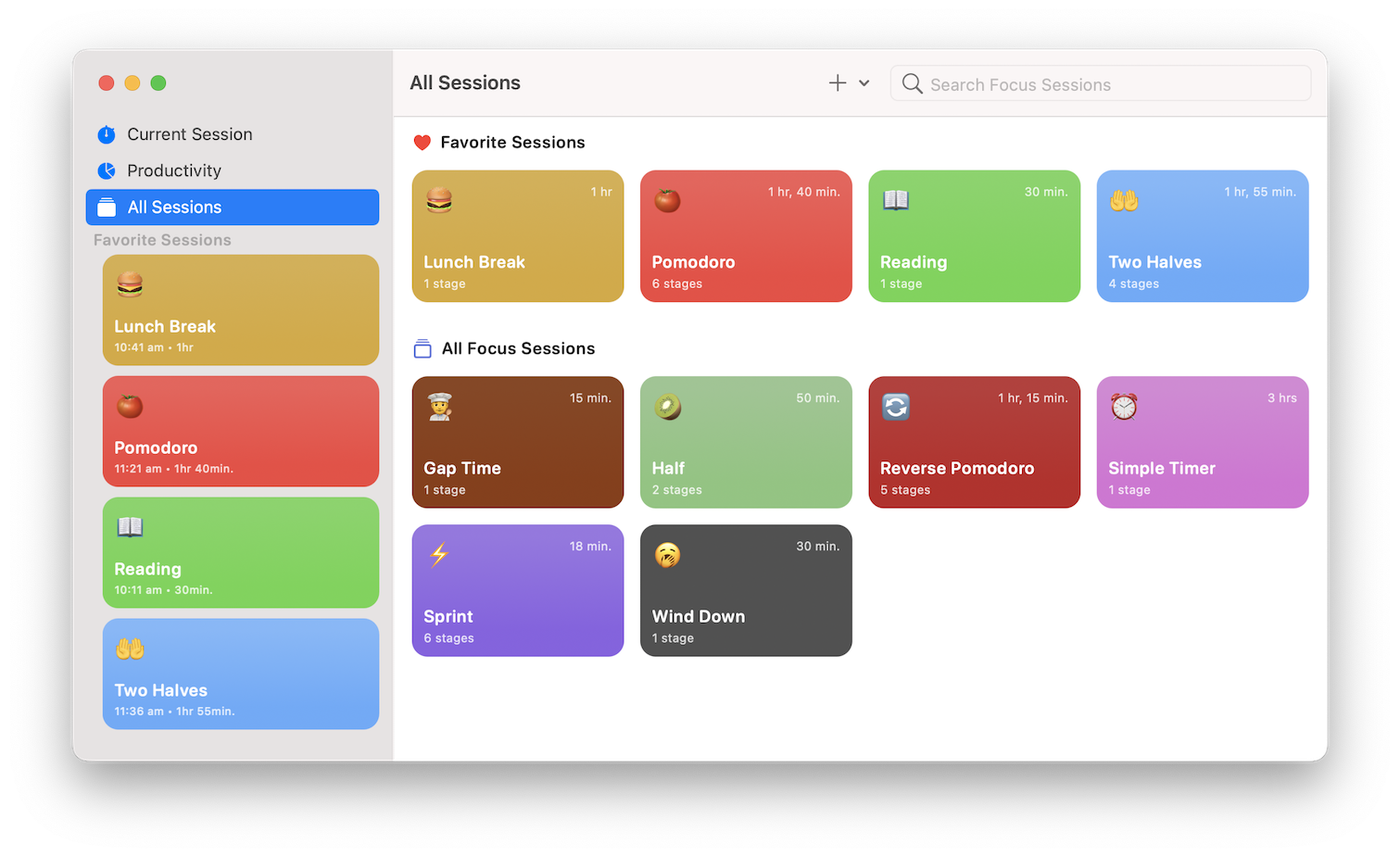
Task: Click the refresh arrows icon on Reverse Pomodoro
Action: (895, 406)
